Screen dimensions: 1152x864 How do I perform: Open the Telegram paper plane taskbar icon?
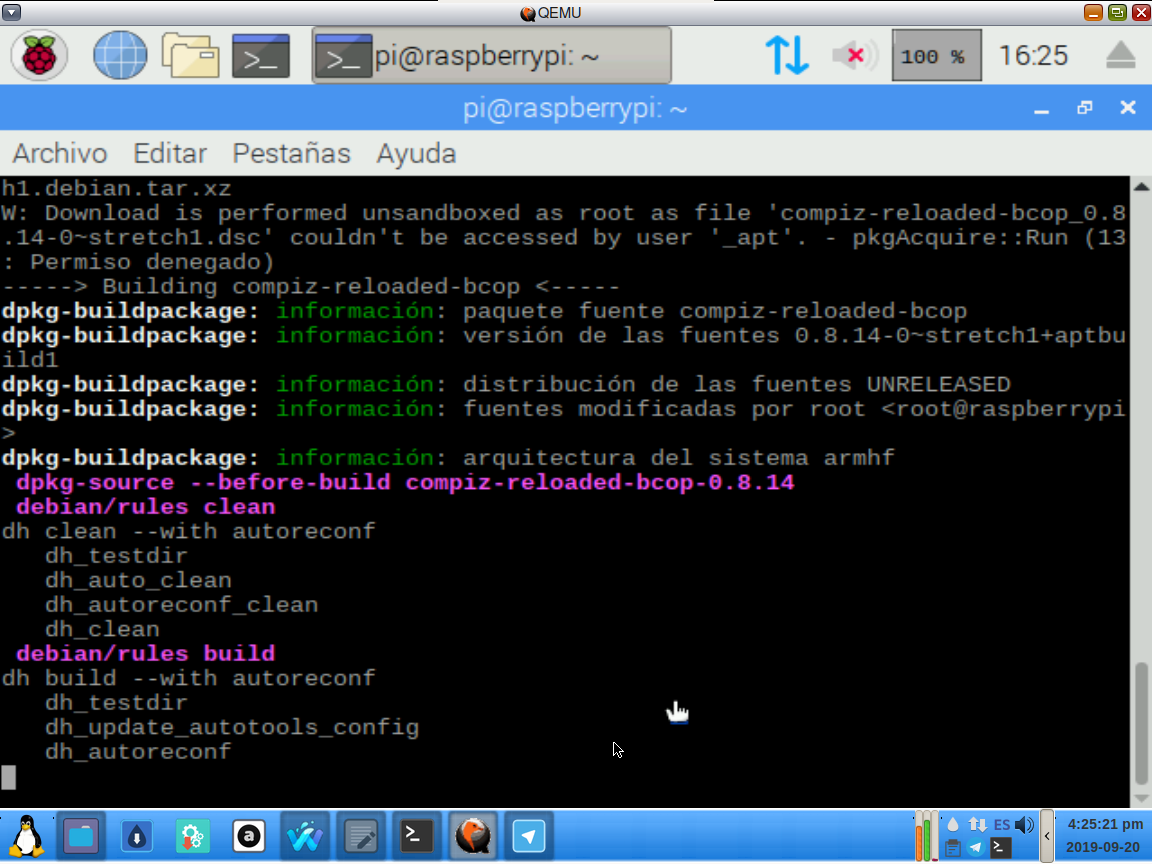[529, 836]
